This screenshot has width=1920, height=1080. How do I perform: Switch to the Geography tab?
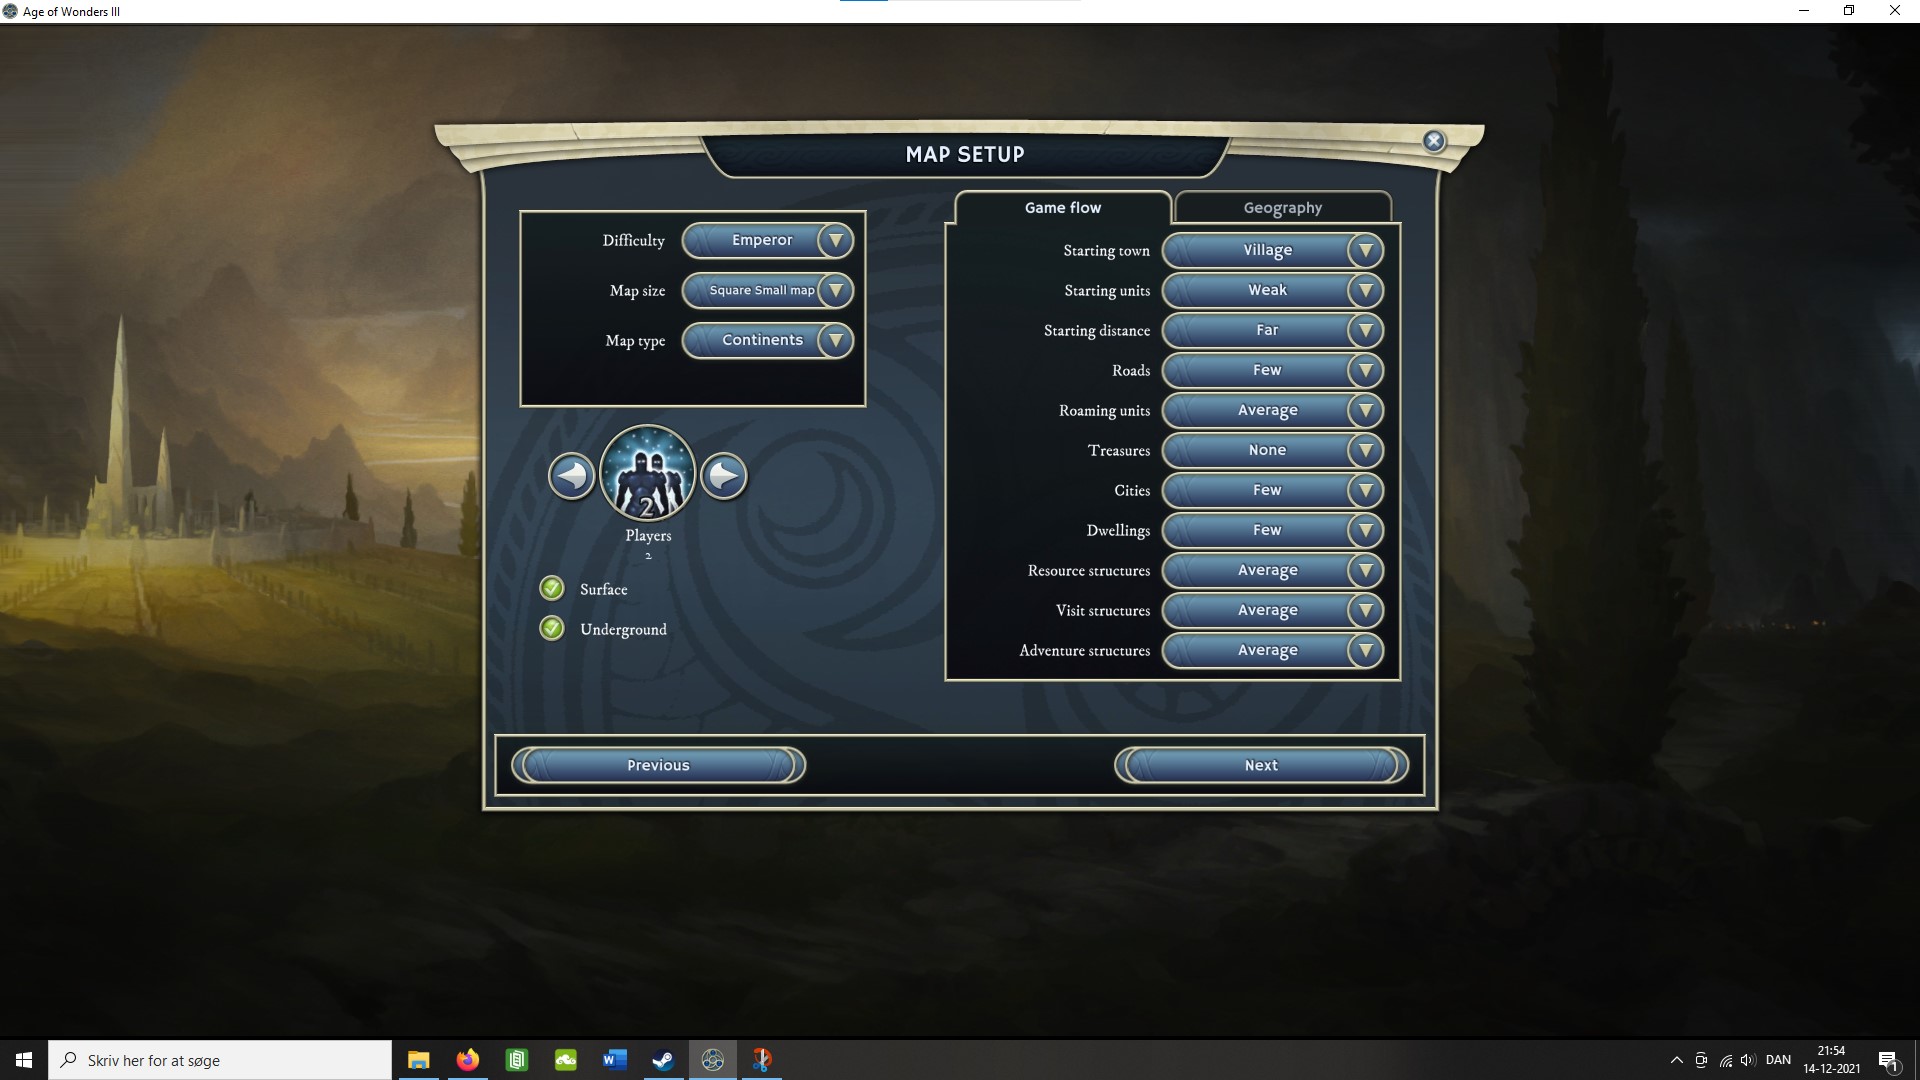(1283, 207)
